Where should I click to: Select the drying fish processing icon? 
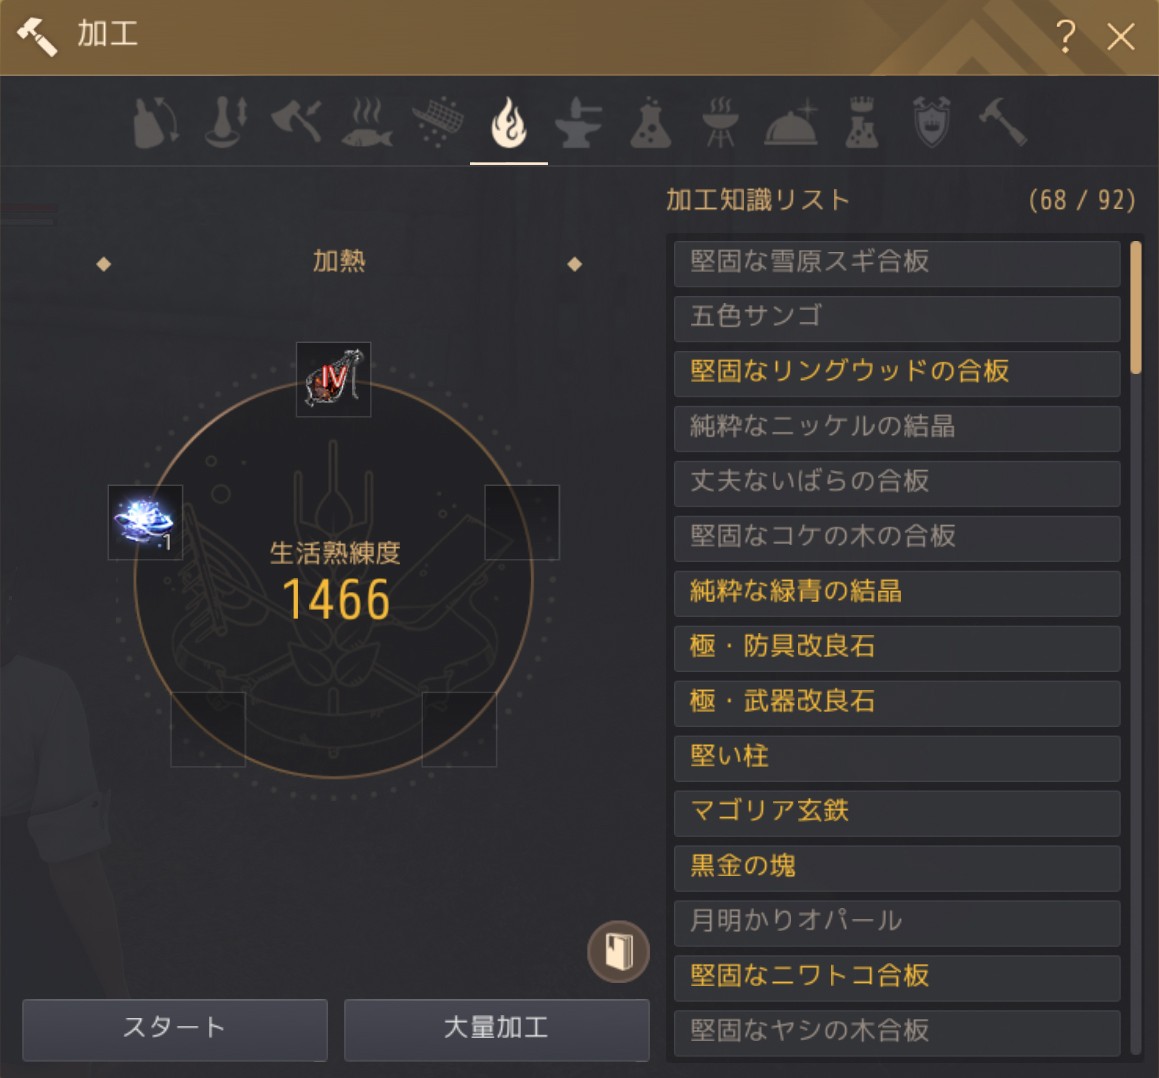(x=367, y=122)
